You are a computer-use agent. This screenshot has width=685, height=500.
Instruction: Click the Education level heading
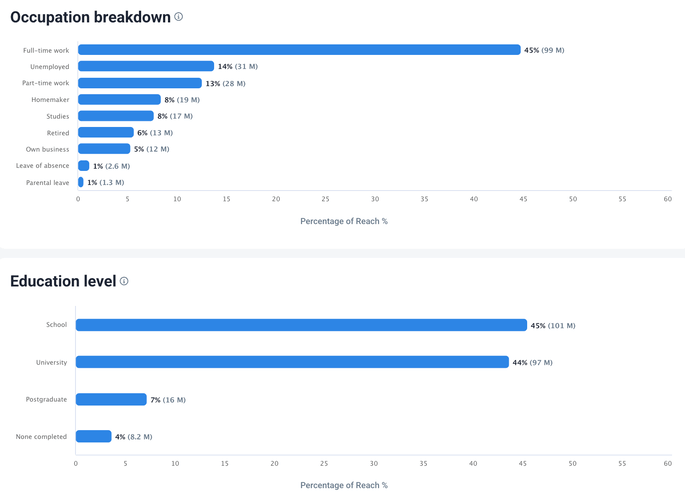[x=63, y=281]
